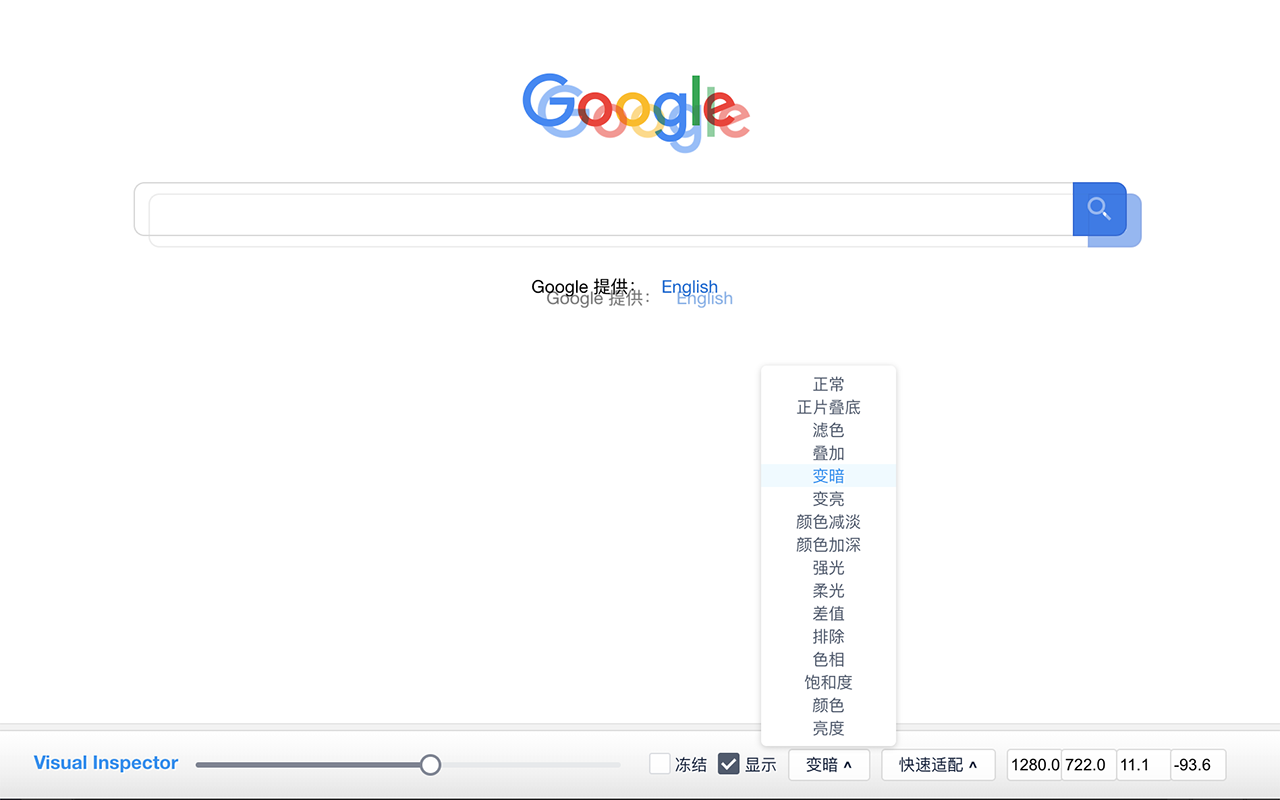Select the 亮度 option at the list bottom
The height and width of the screenshot is (800, 1280).
click(x=828, y=728)
